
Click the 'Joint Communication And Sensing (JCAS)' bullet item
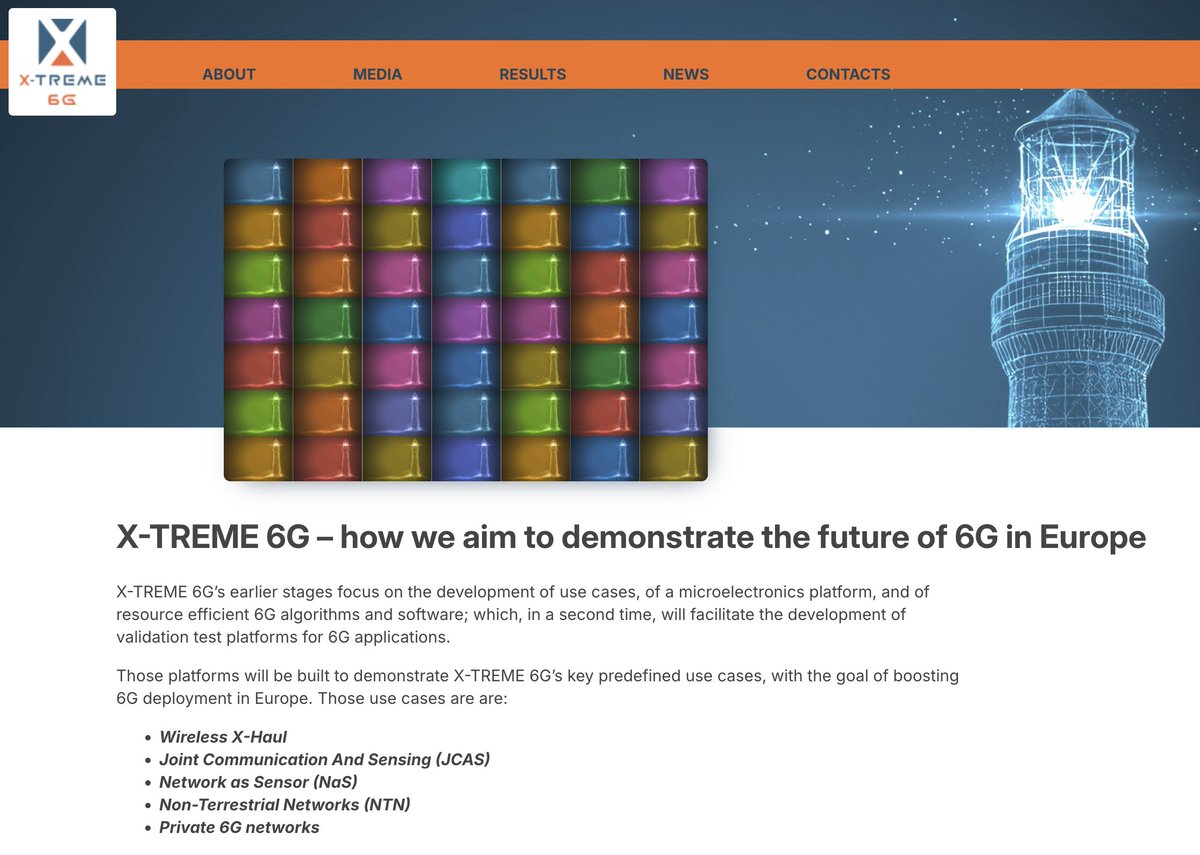pyautogui.click(x=325, y=759)
